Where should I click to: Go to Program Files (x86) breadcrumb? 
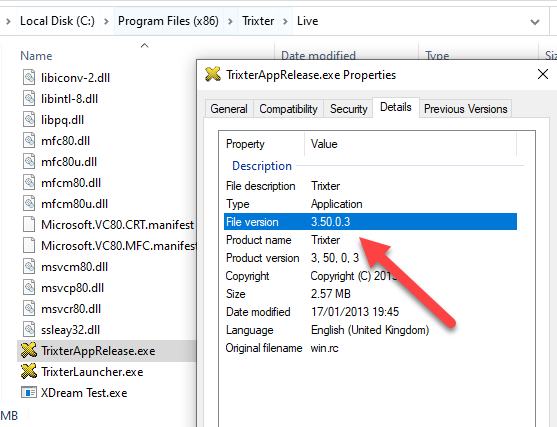[x=168, y=21]
